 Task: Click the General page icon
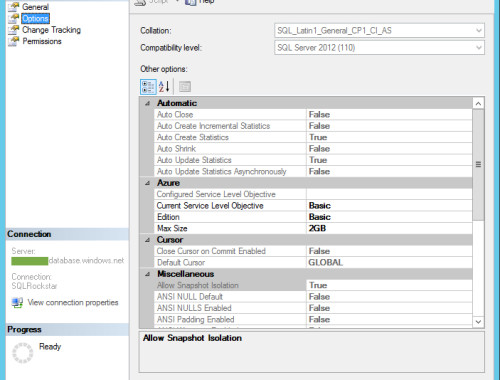click(14, 7)
